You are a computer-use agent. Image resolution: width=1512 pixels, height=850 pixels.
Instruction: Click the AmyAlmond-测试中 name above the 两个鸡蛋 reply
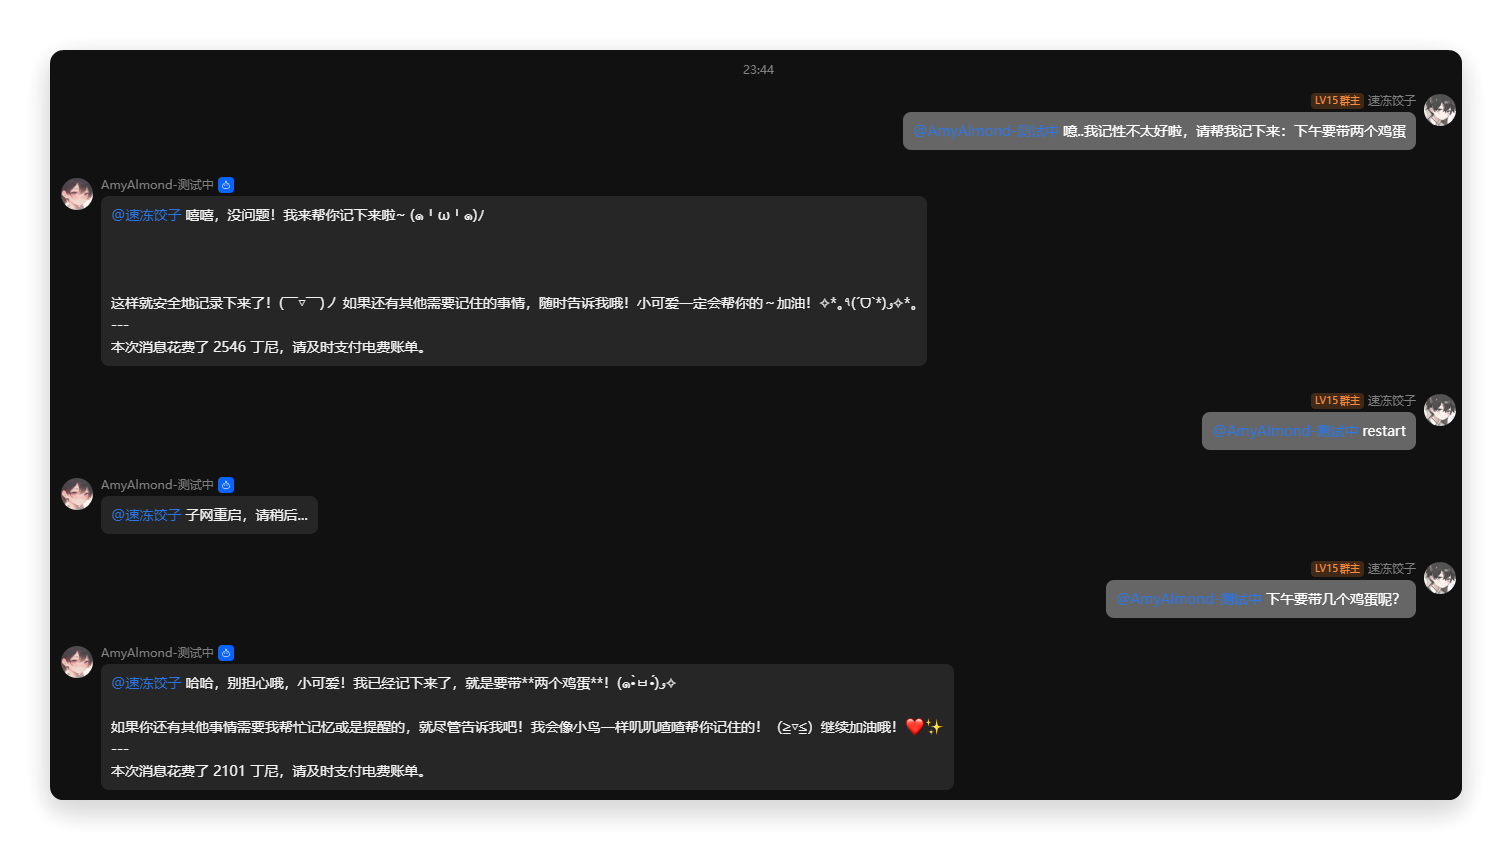point(157,653)
